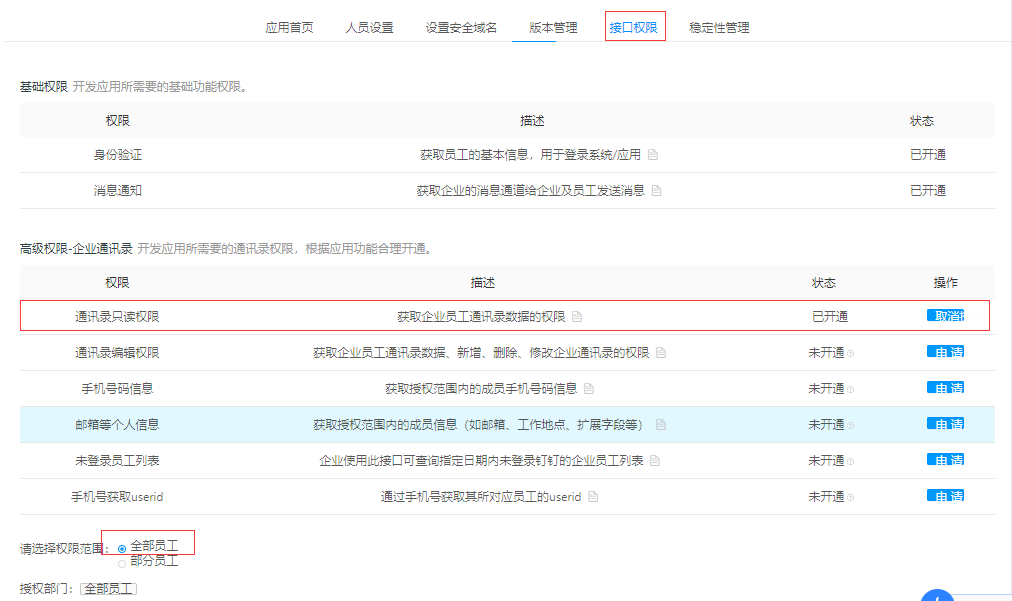The width and height of the screenshot is (1012, 601).
Task: Open doc icon for 通讯录编辑权限 description
Action: point(660,352)
